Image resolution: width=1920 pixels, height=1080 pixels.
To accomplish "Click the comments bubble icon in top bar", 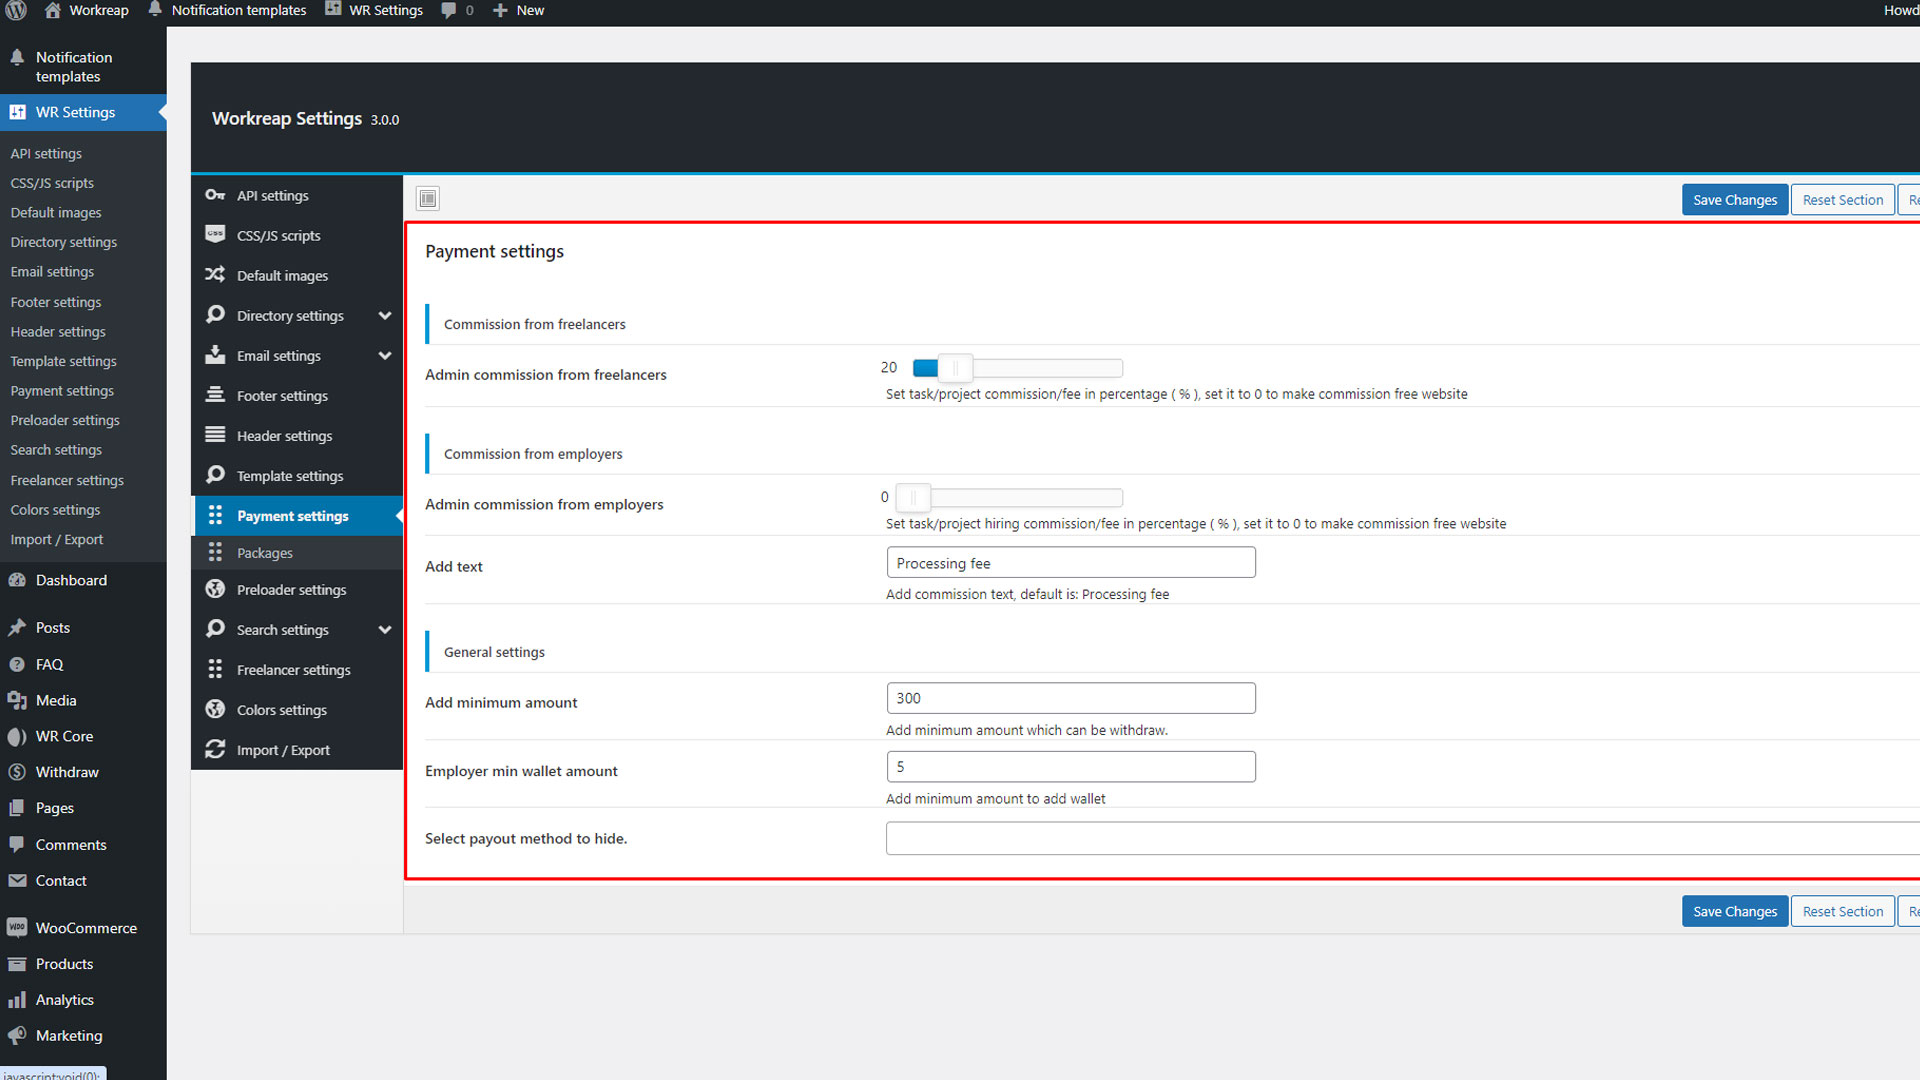I will point(449,10).
